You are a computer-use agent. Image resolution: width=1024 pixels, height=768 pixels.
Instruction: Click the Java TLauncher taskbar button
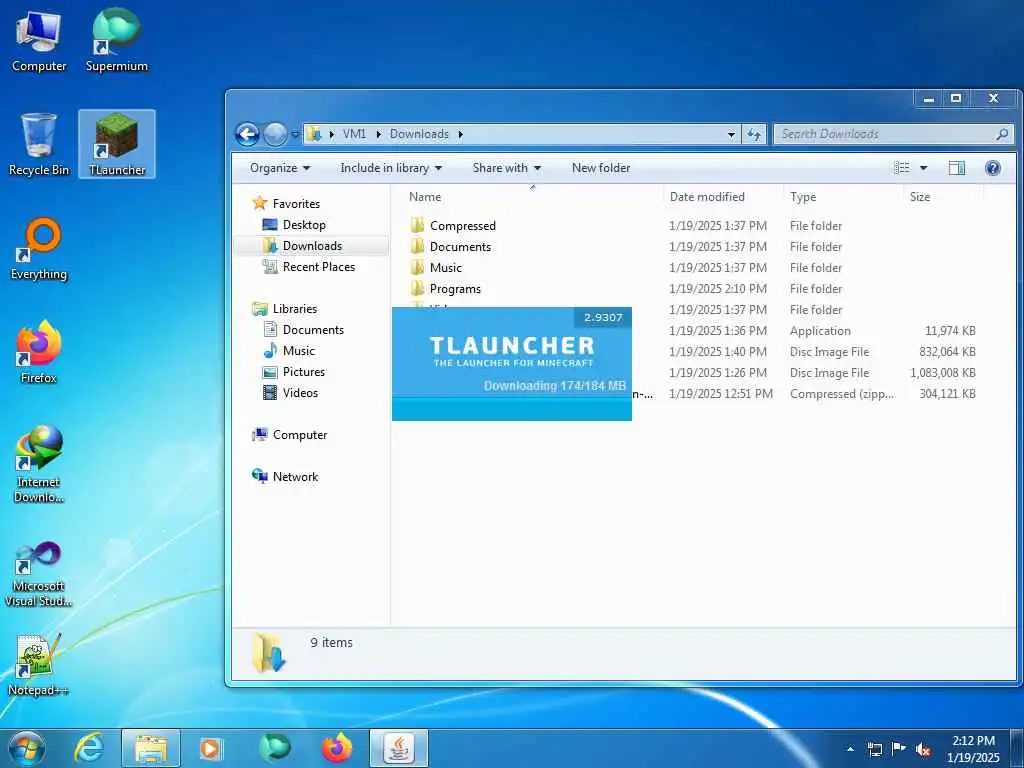pyautogui.click(x=399, y=748)
